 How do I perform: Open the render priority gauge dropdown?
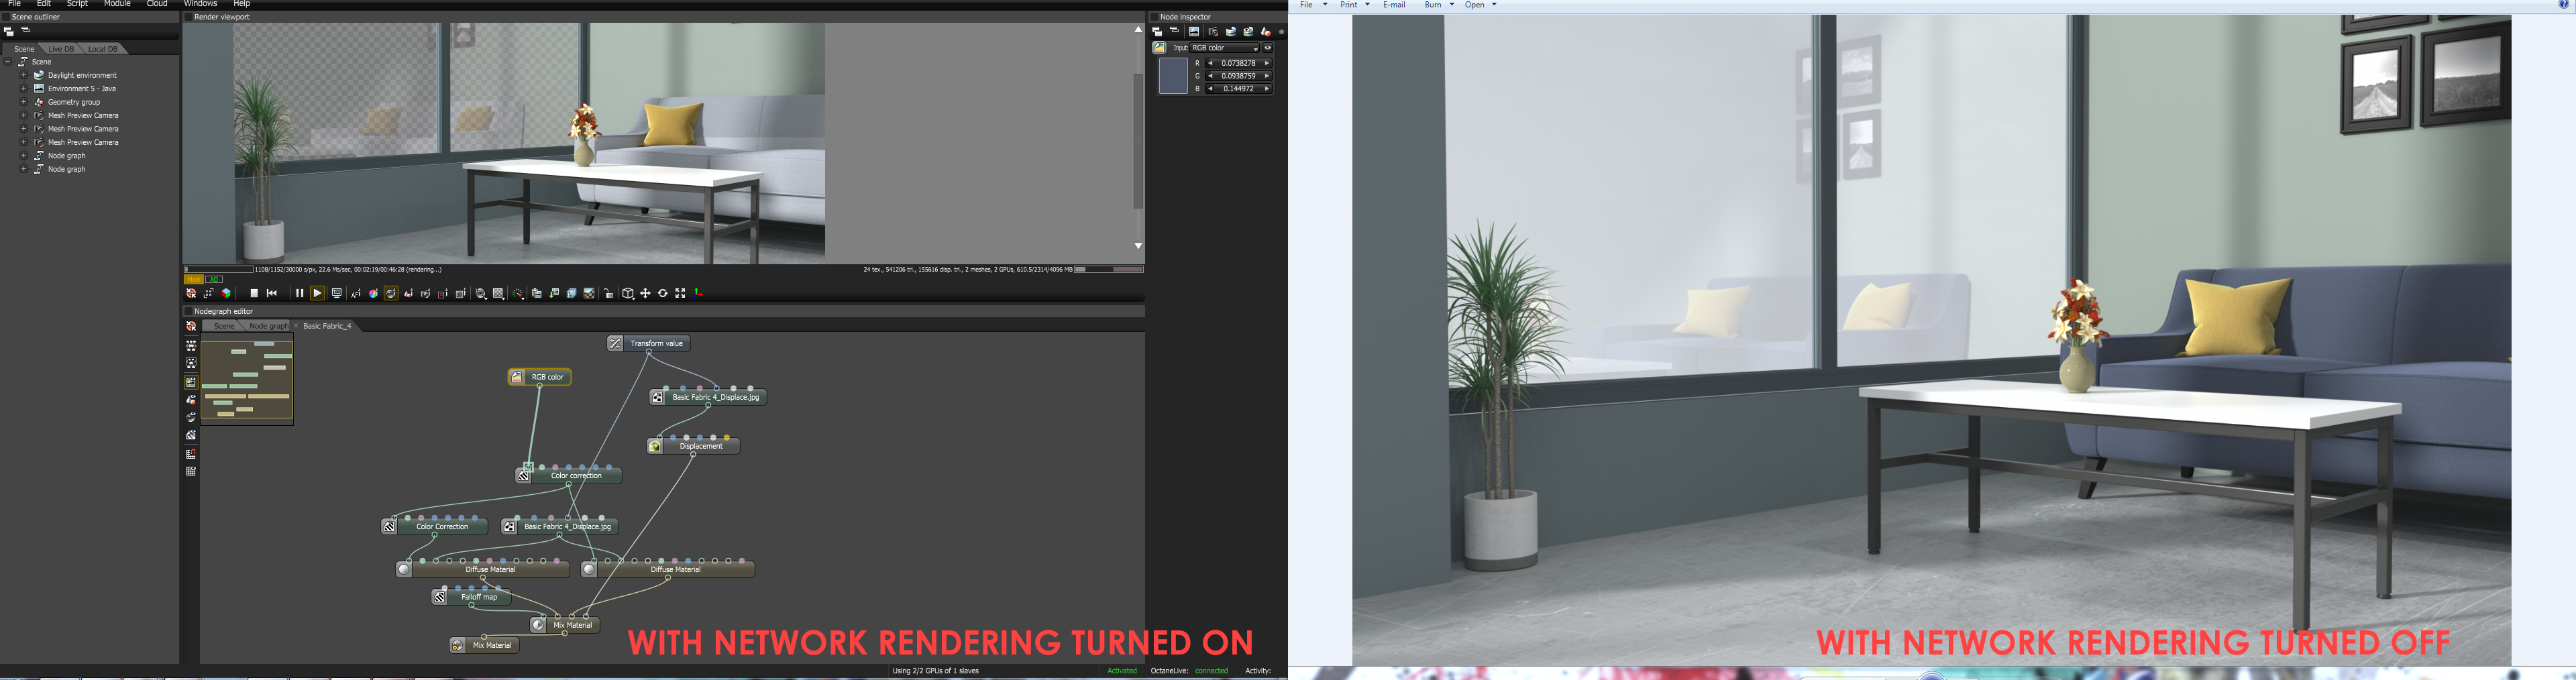[518, 293]
